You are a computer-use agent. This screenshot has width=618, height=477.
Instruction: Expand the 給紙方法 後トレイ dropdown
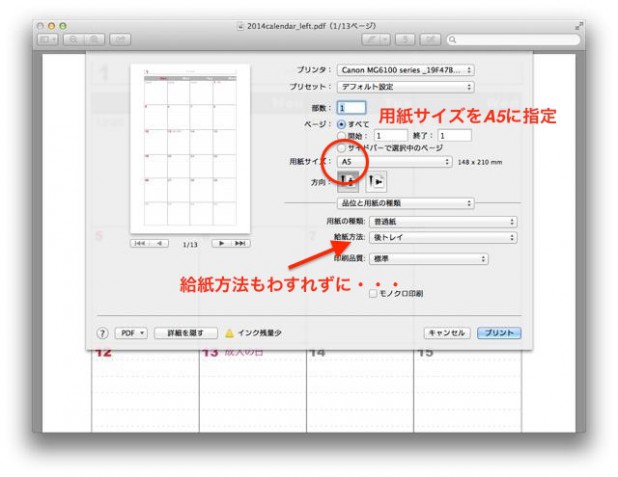(x=439, y=237)
